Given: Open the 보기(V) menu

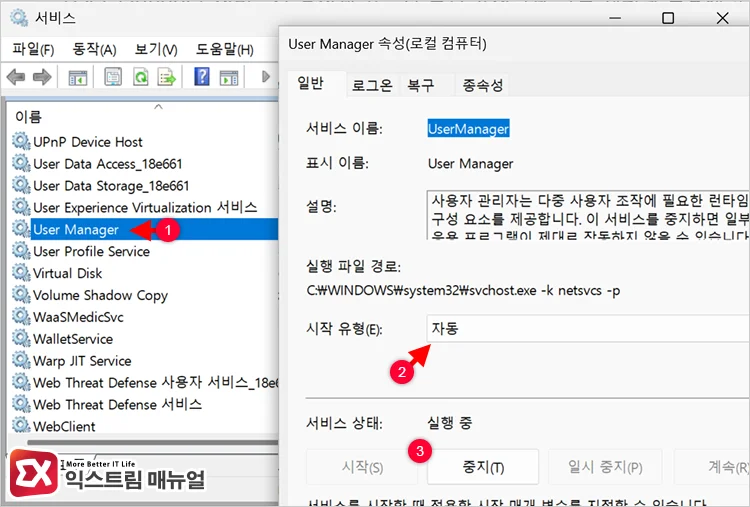Looking at the screenshot, I should pos(156,49).
